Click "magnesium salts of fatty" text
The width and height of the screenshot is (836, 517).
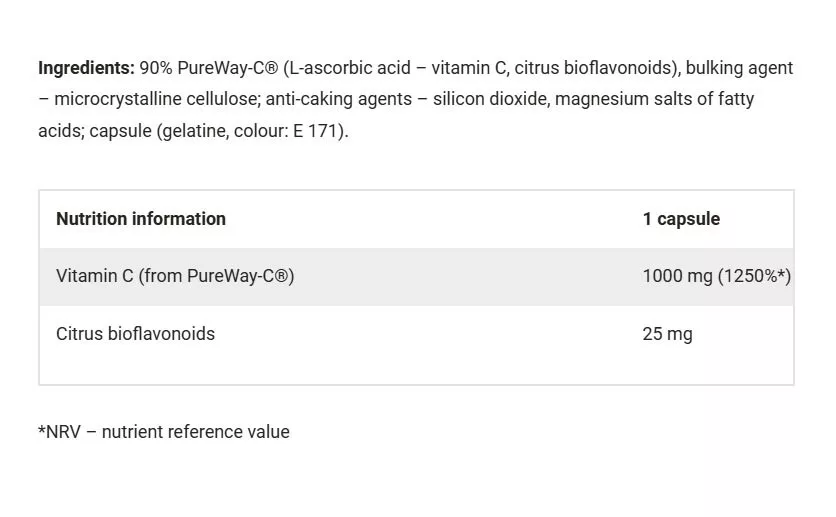pos(659,99)
